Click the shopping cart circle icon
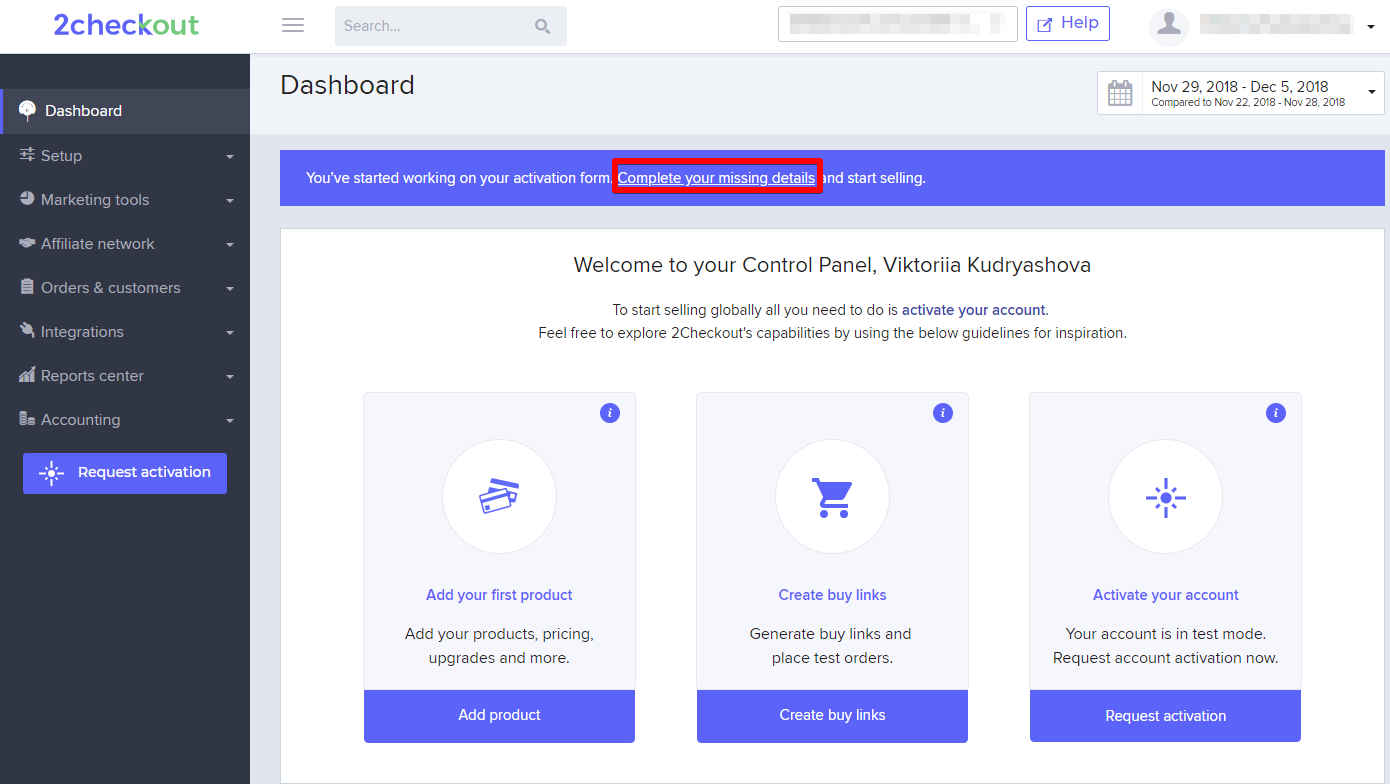This screenshot has height=784, width=1390. 832,497
